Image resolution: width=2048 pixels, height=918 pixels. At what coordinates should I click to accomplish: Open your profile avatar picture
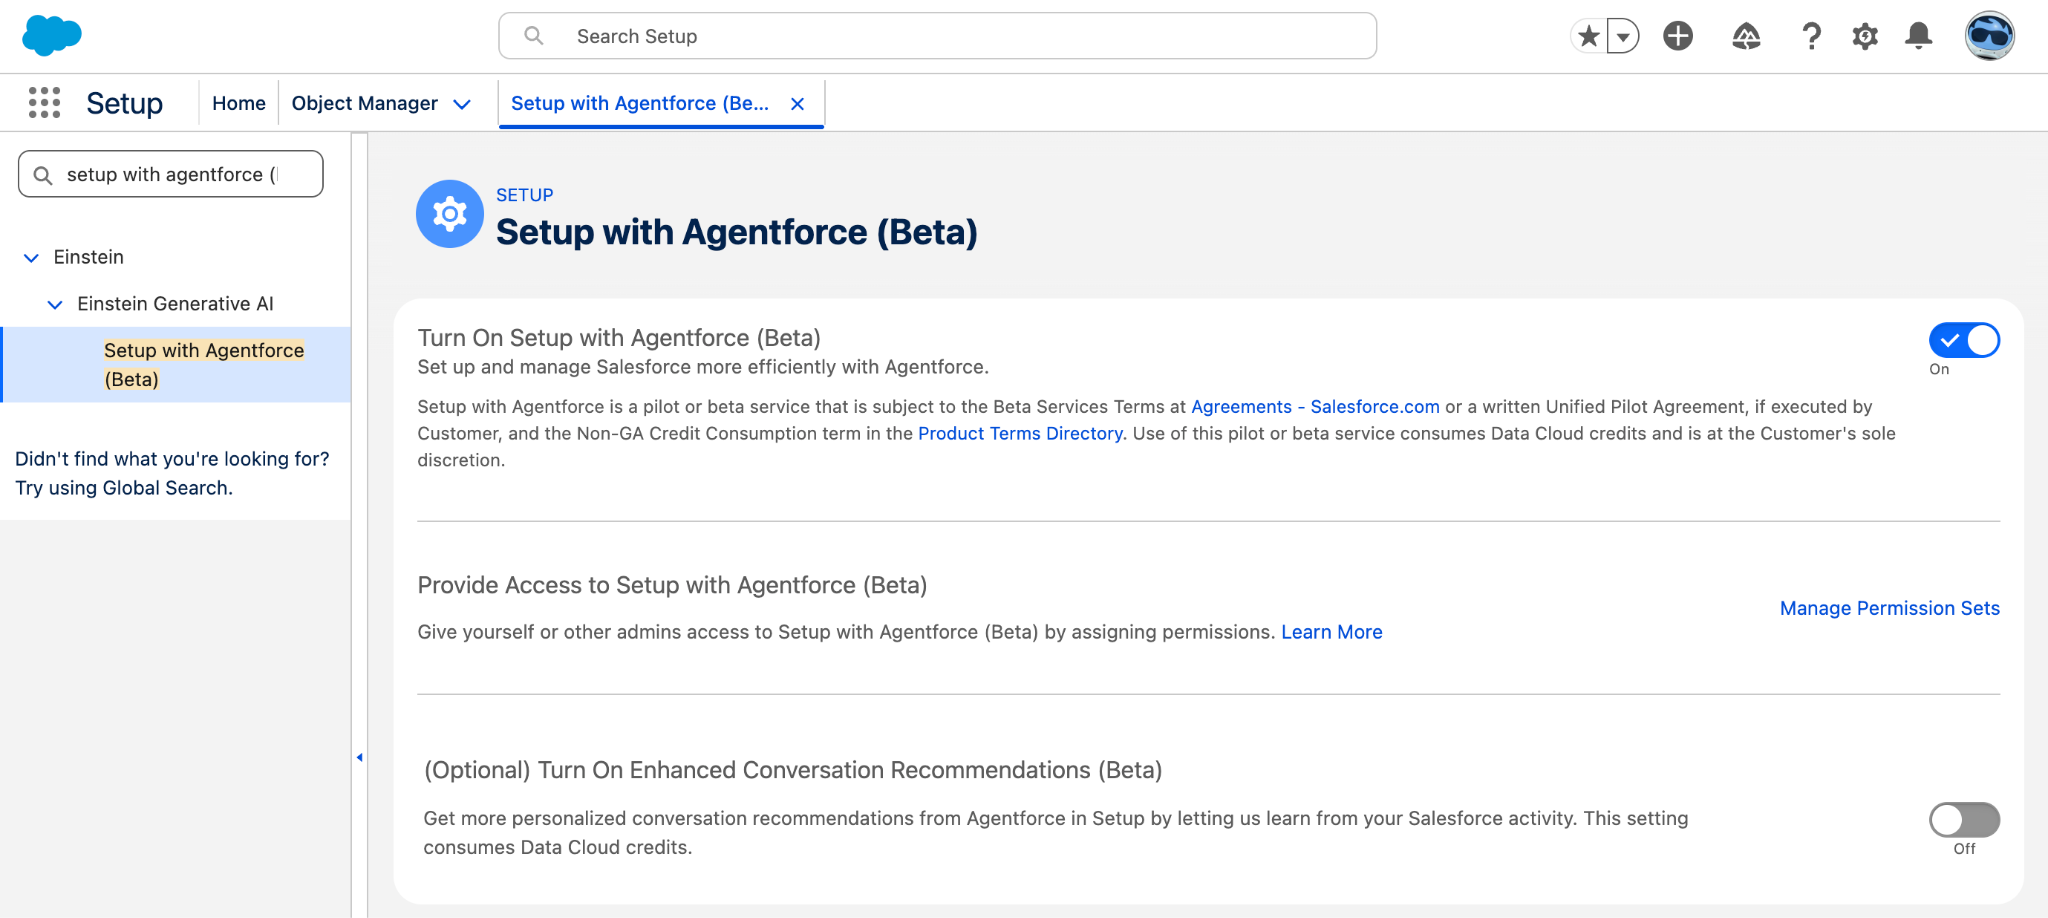pos(1989,35)
